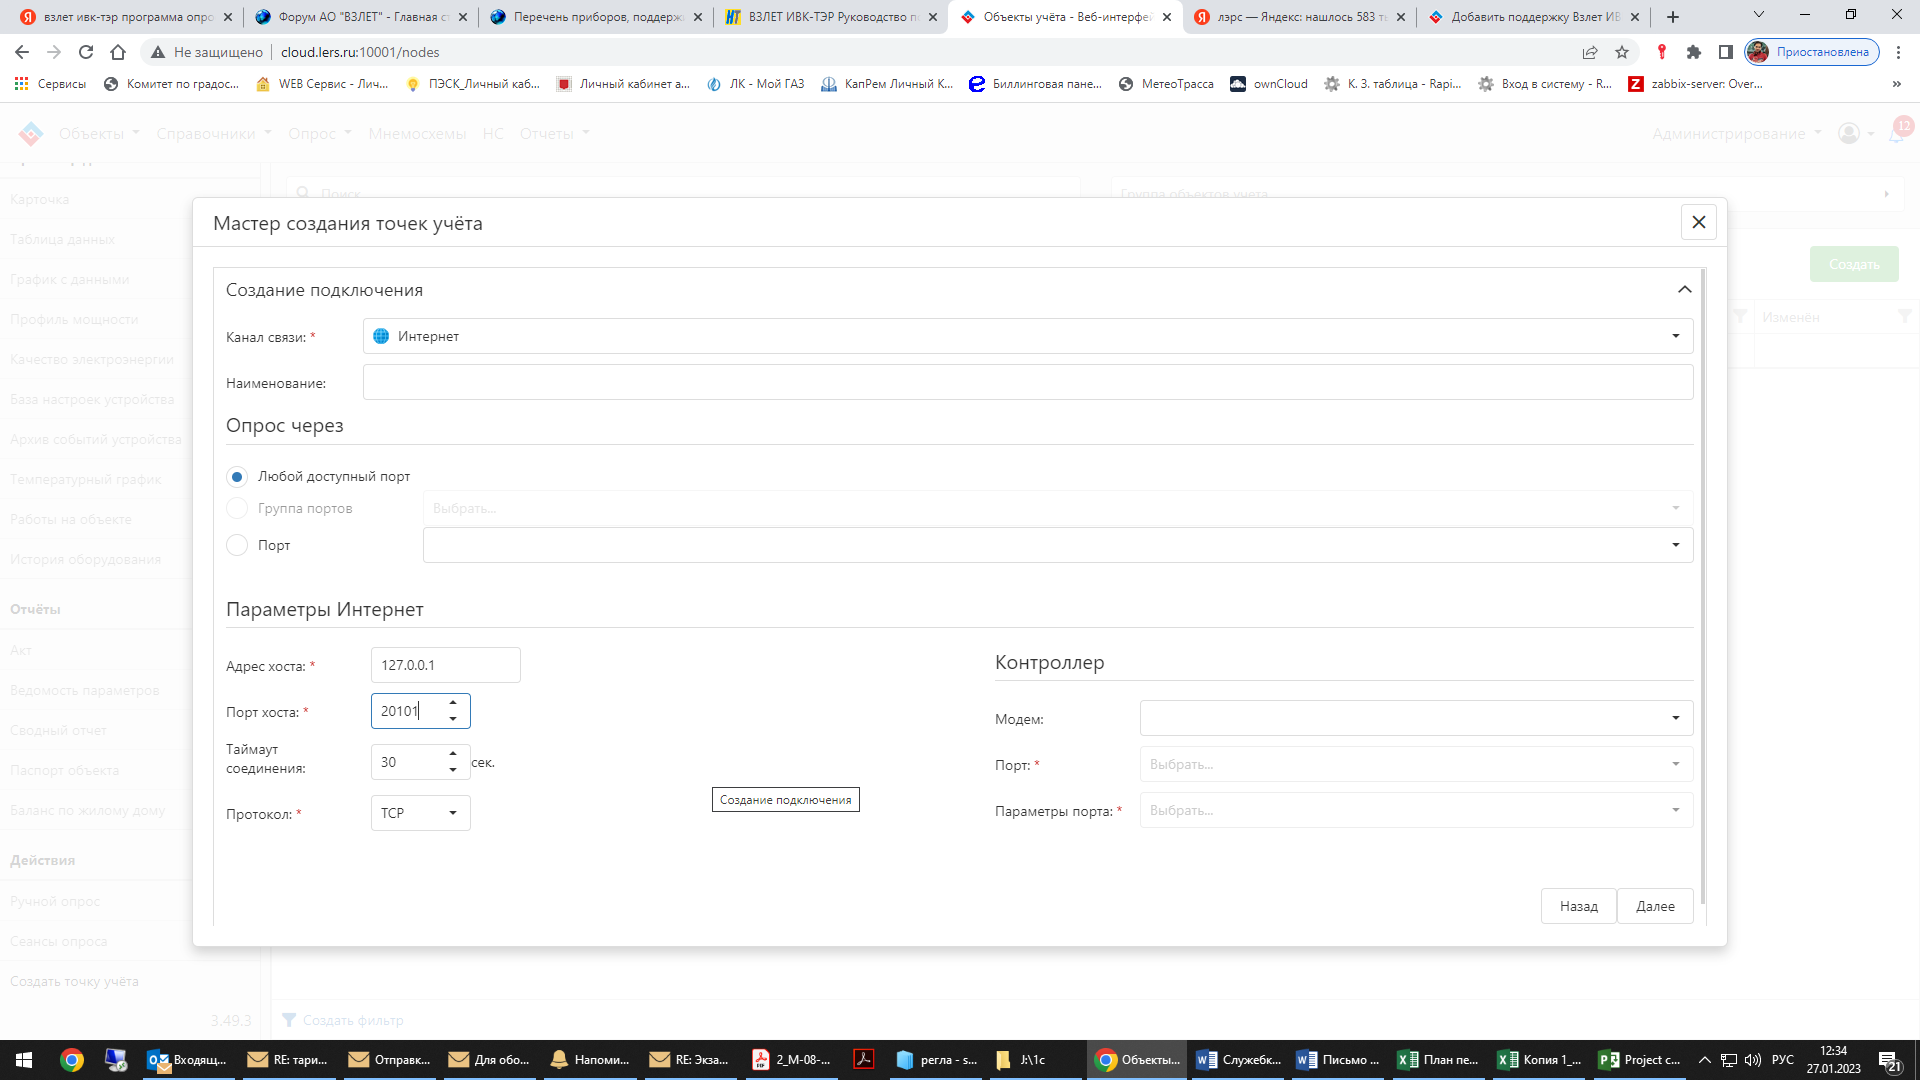Click the Далее button
The image size is (1920, 1080).
click(x=1655, y=906)
